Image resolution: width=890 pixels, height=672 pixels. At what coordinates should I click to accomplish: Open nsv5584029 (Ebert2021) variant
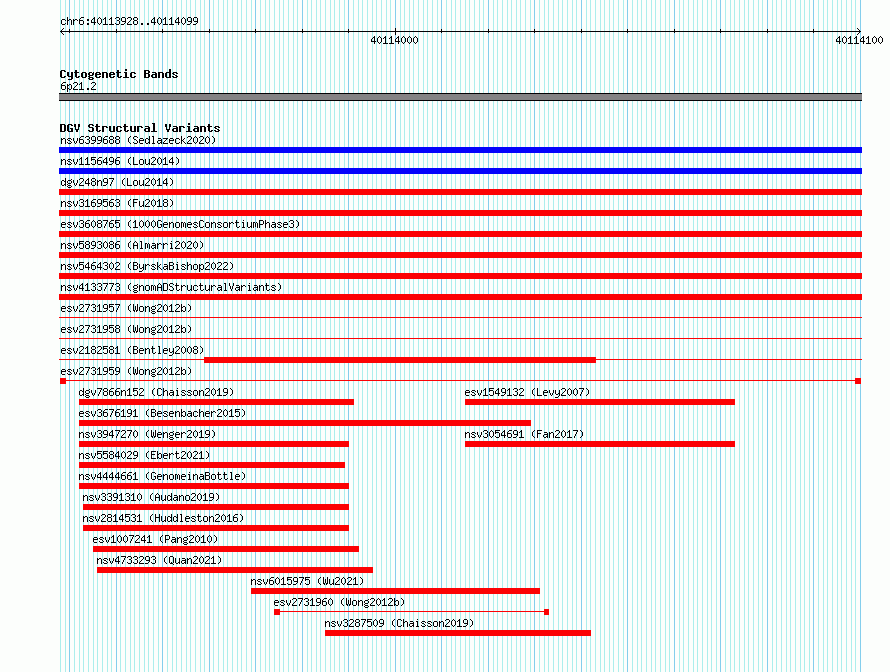(x=144, y=455)
